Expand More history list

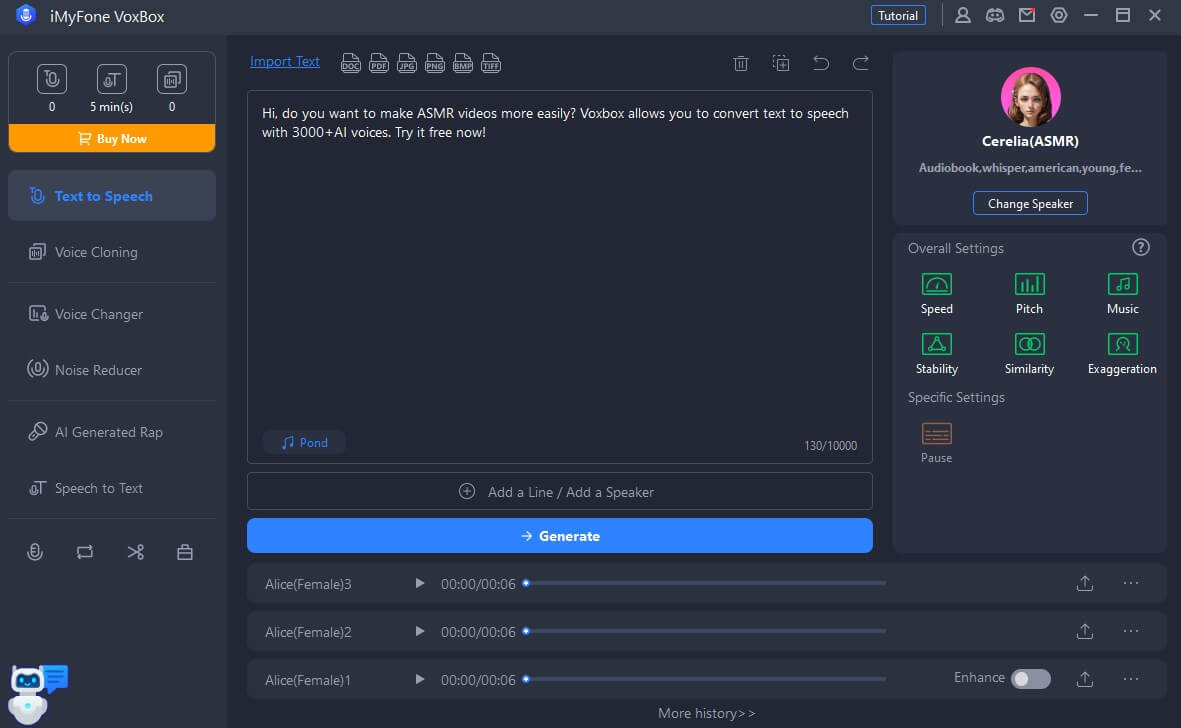pyautogui.click(x=706, y=713)
